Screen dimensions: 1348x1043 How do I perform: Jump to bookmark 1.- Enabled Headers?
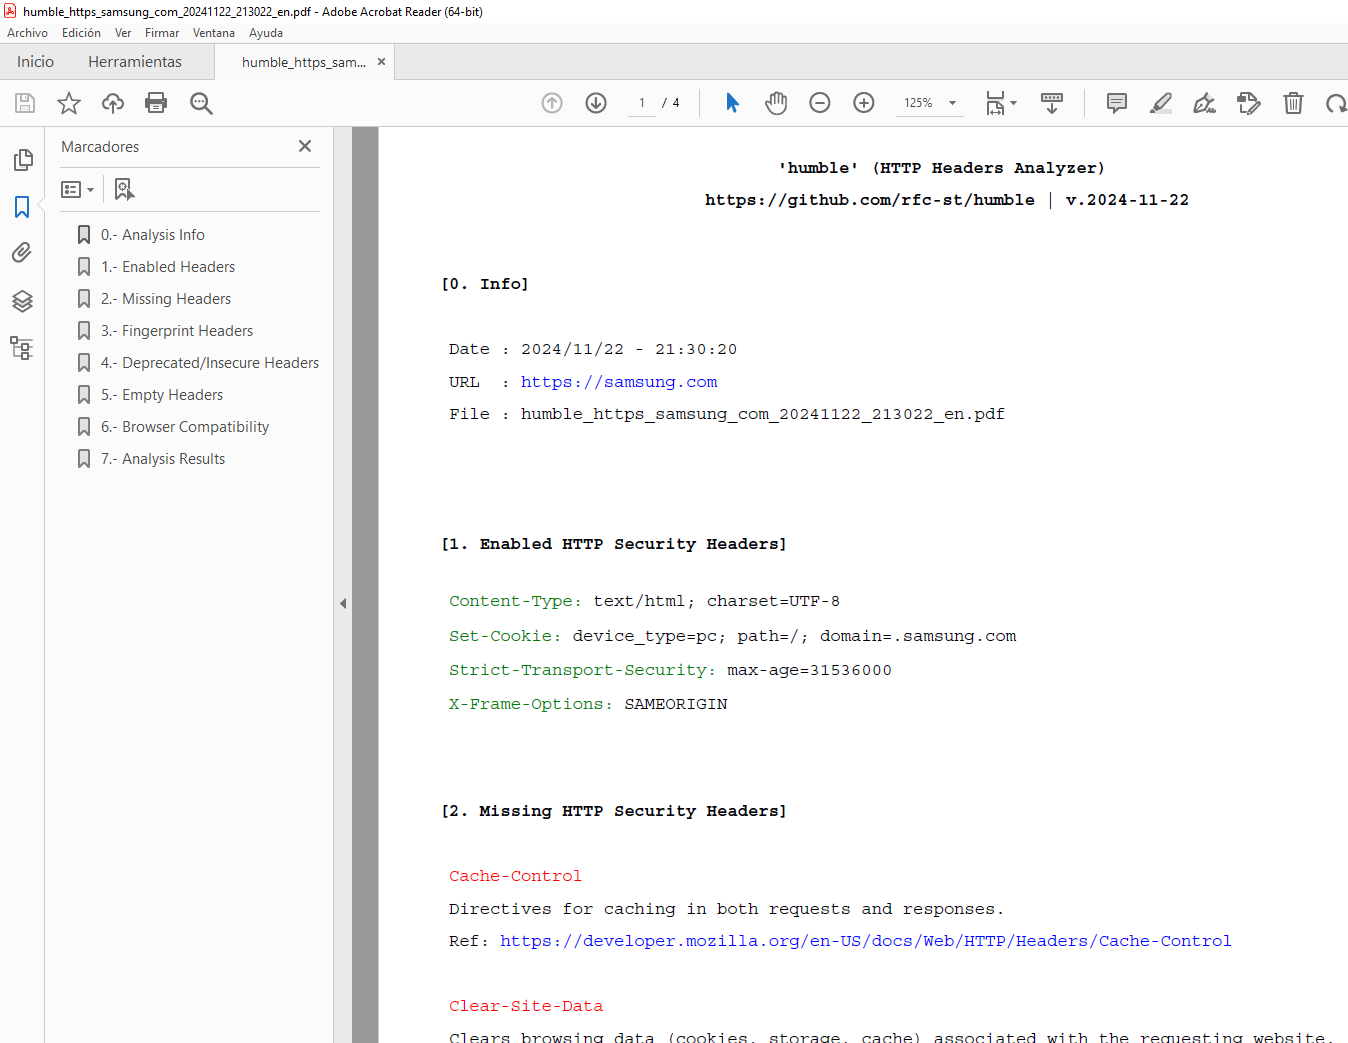[x=168, y=267]
